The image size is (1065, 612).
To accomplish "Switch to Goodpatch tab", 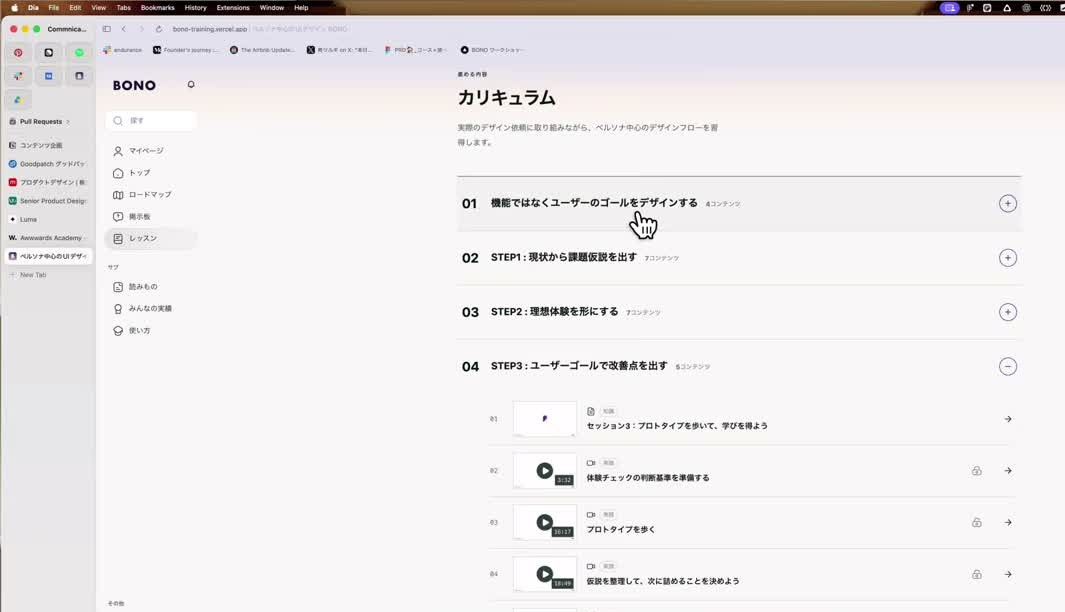I will [x=48, y=164].
